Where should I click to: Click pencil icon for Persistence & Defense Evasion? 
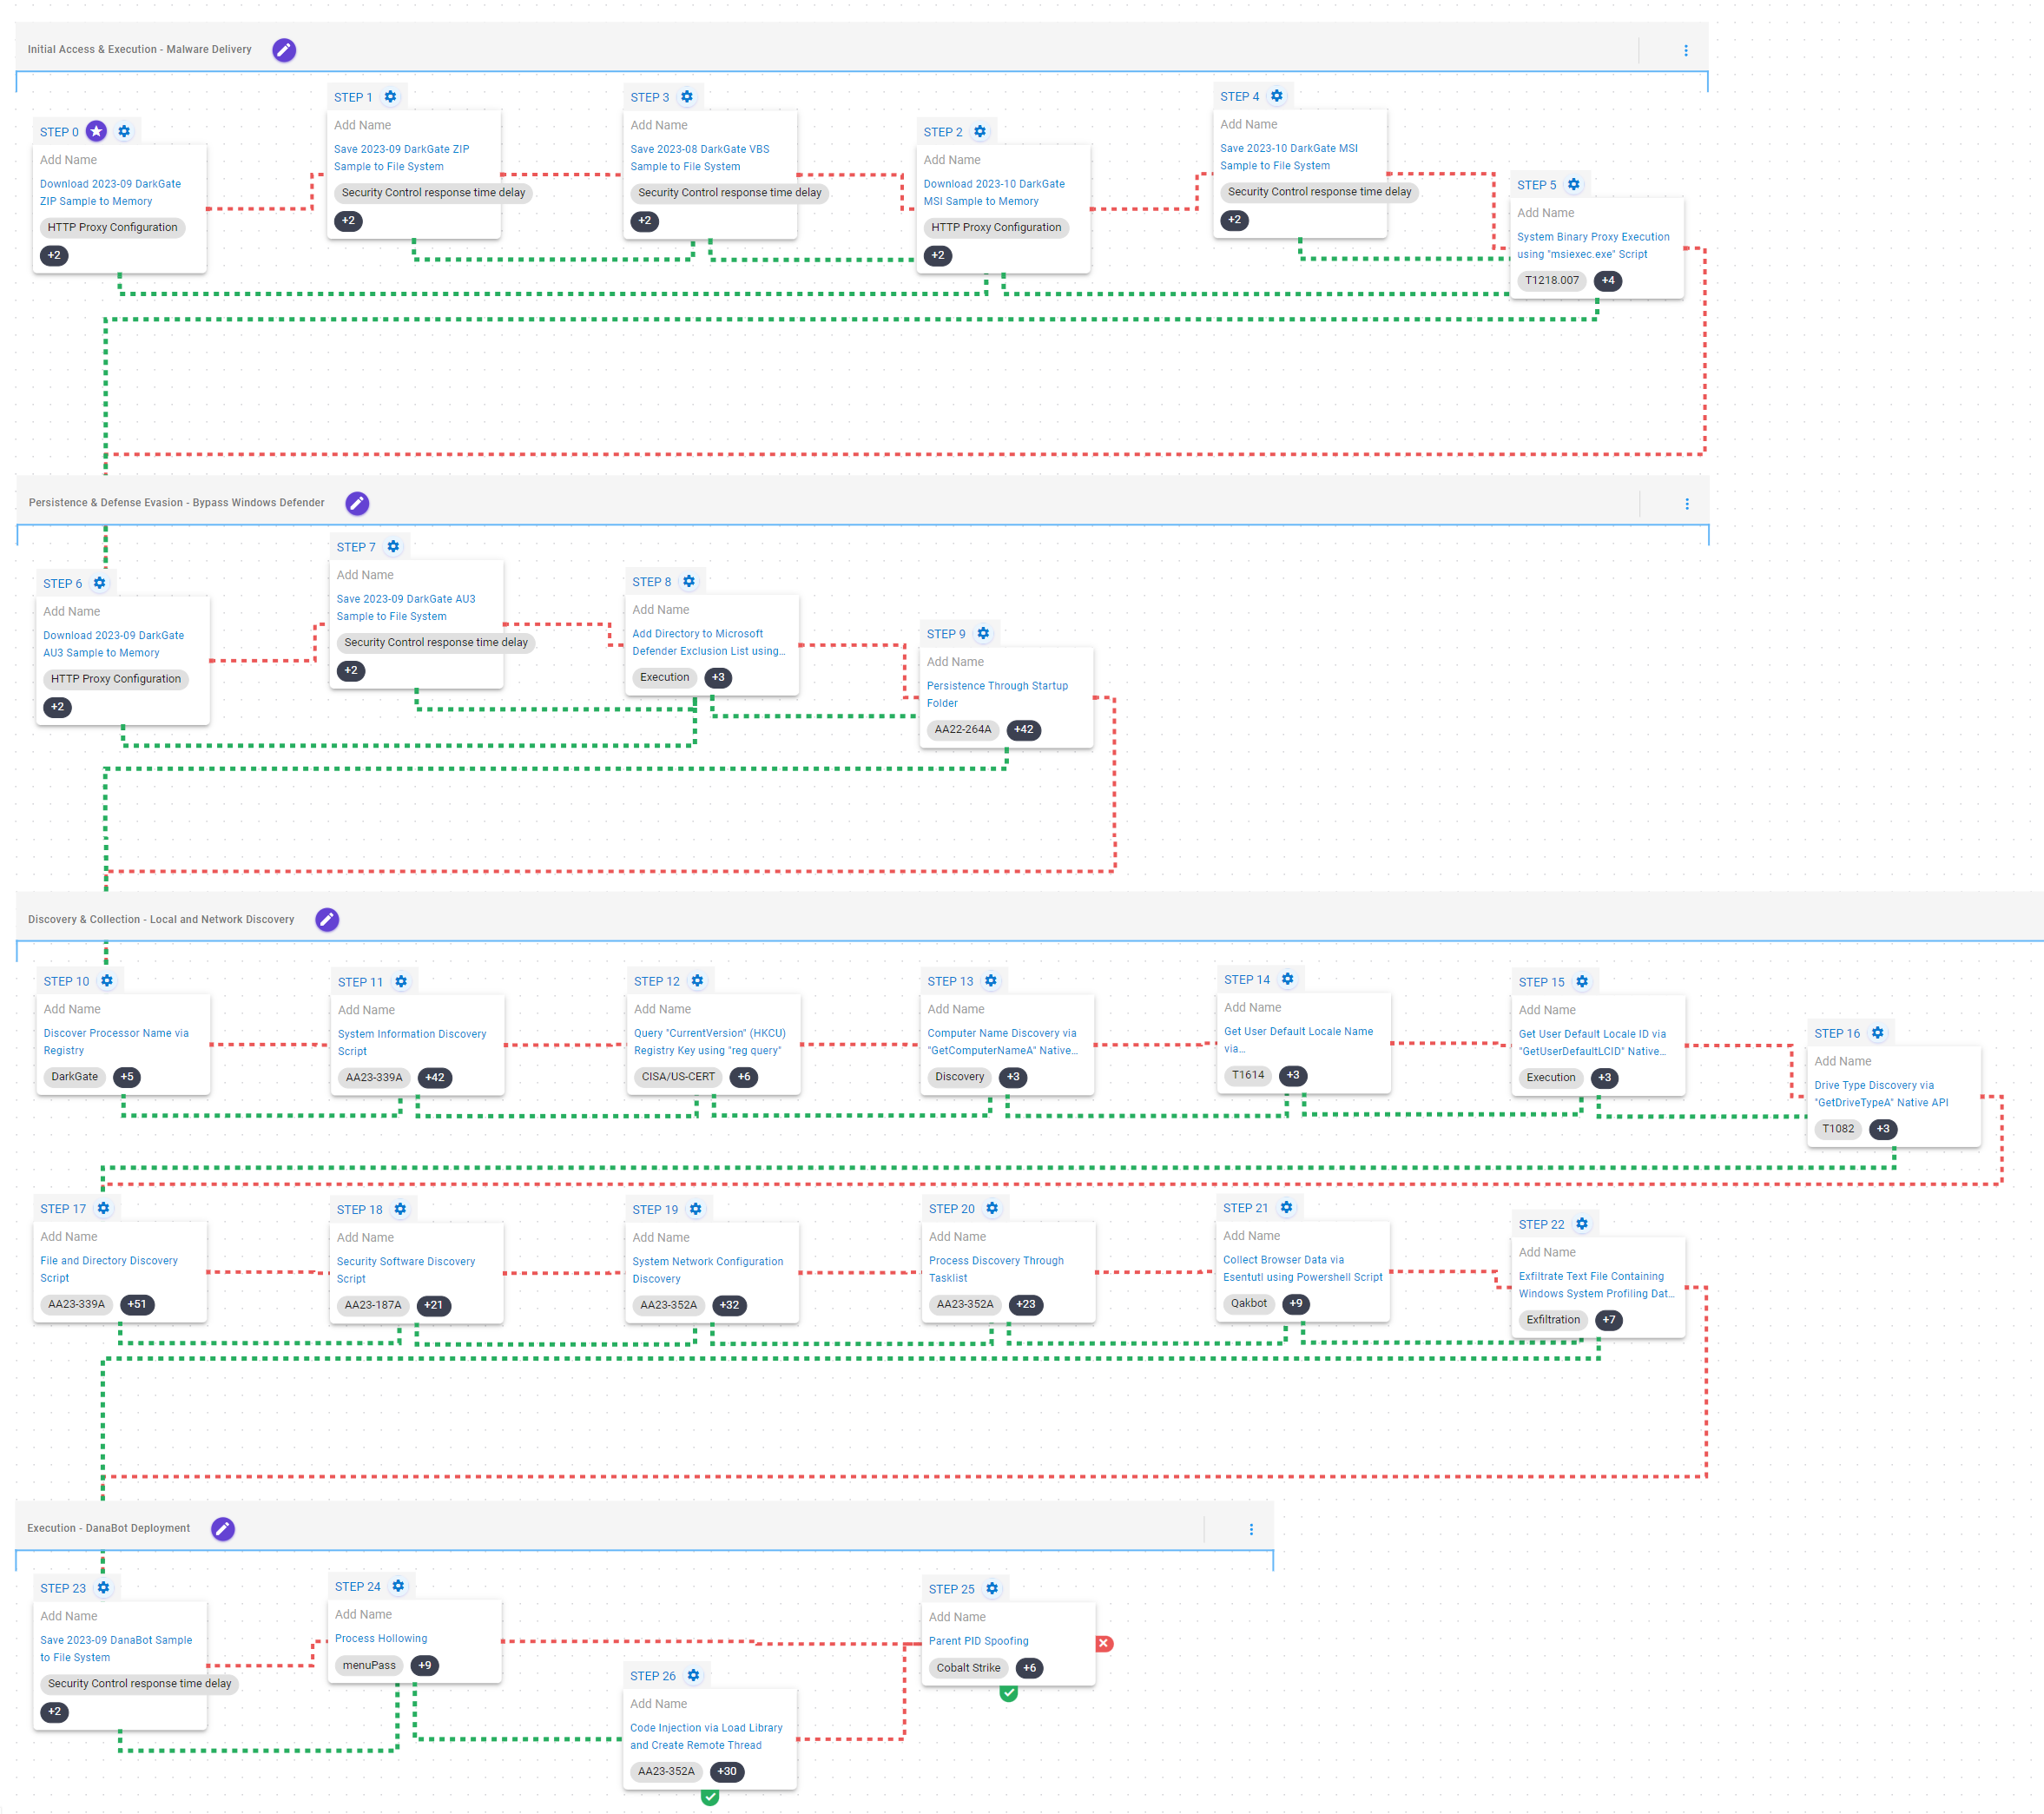(x=357, y=503)
